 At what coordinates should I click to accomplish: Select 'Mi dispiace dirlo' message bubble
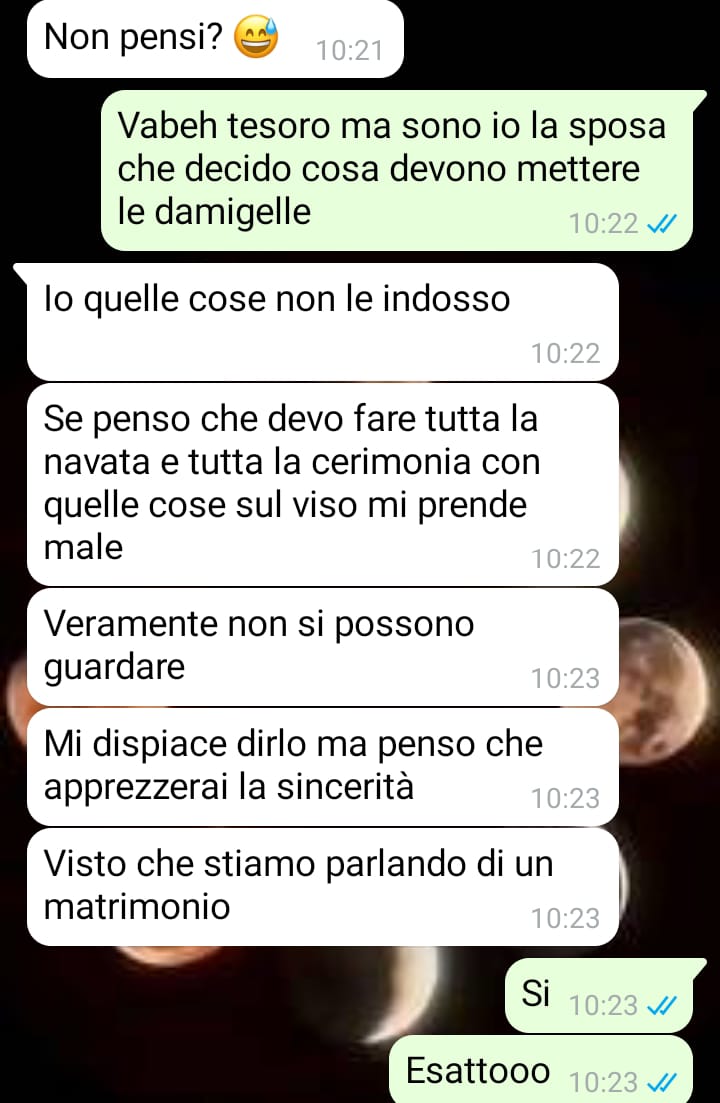(323, 767)
